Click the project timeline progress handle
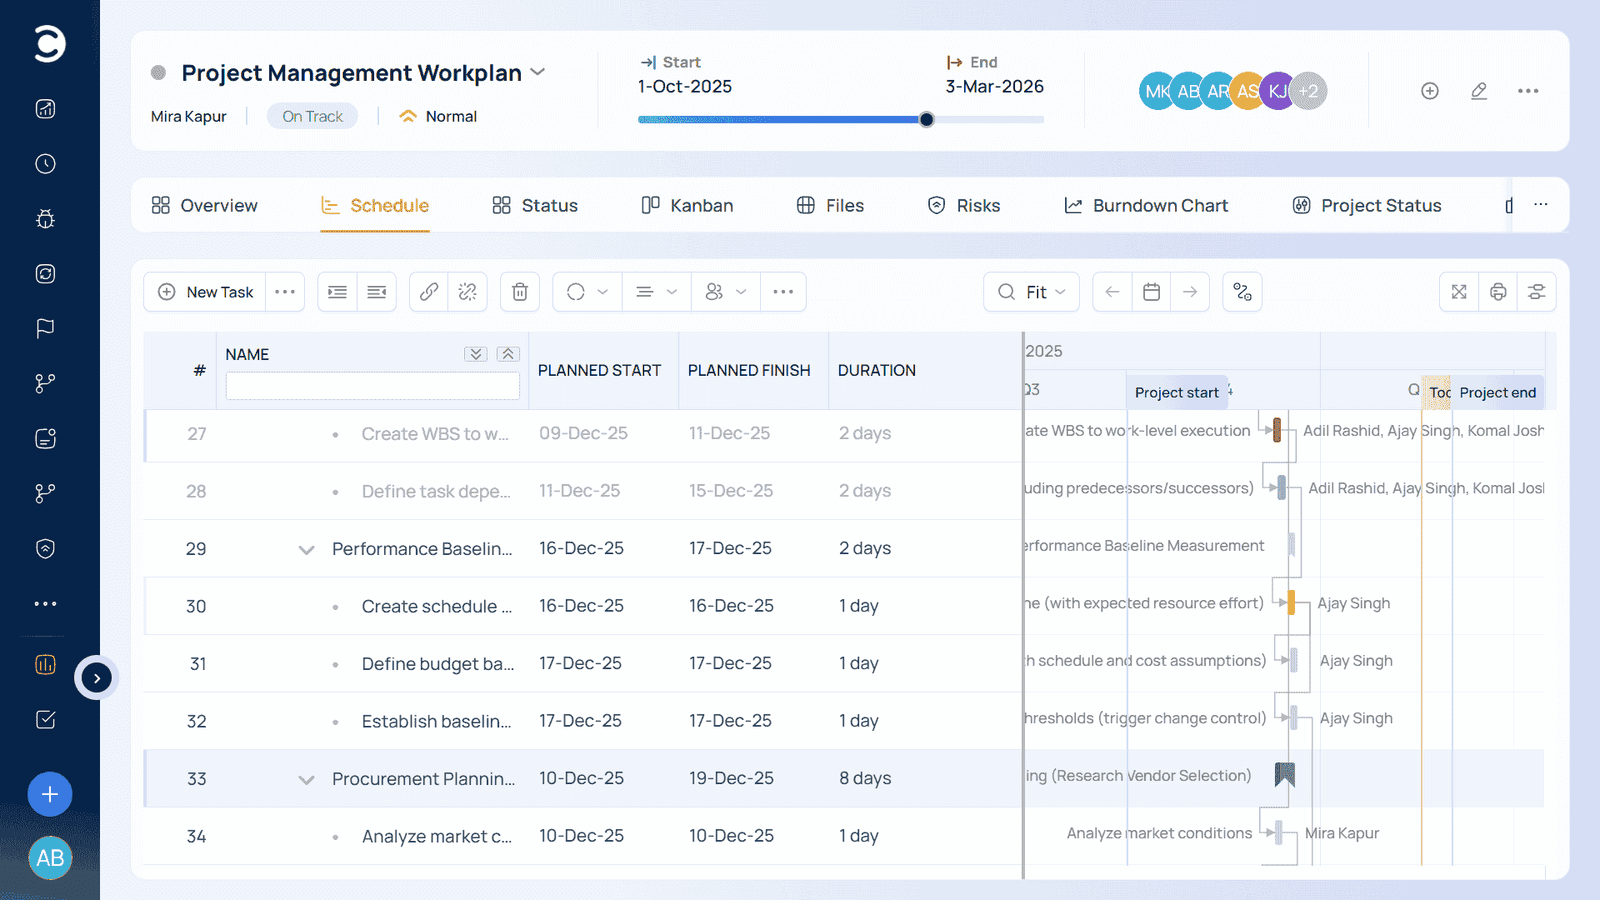 (927, 120)
